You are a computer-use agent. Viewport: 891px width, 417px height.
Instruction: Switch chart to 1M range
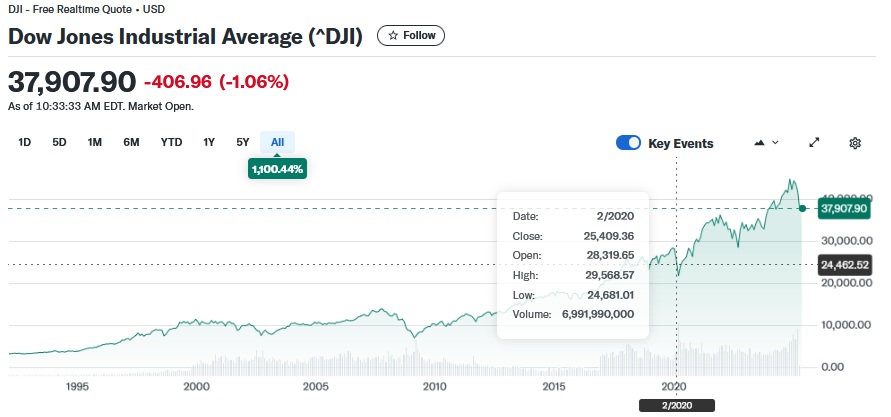pos(94,142)
